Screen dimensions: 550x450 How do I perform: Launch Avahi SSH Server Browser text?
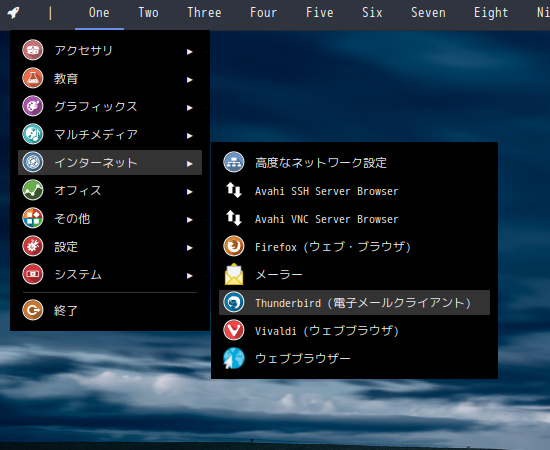point(327,191)
